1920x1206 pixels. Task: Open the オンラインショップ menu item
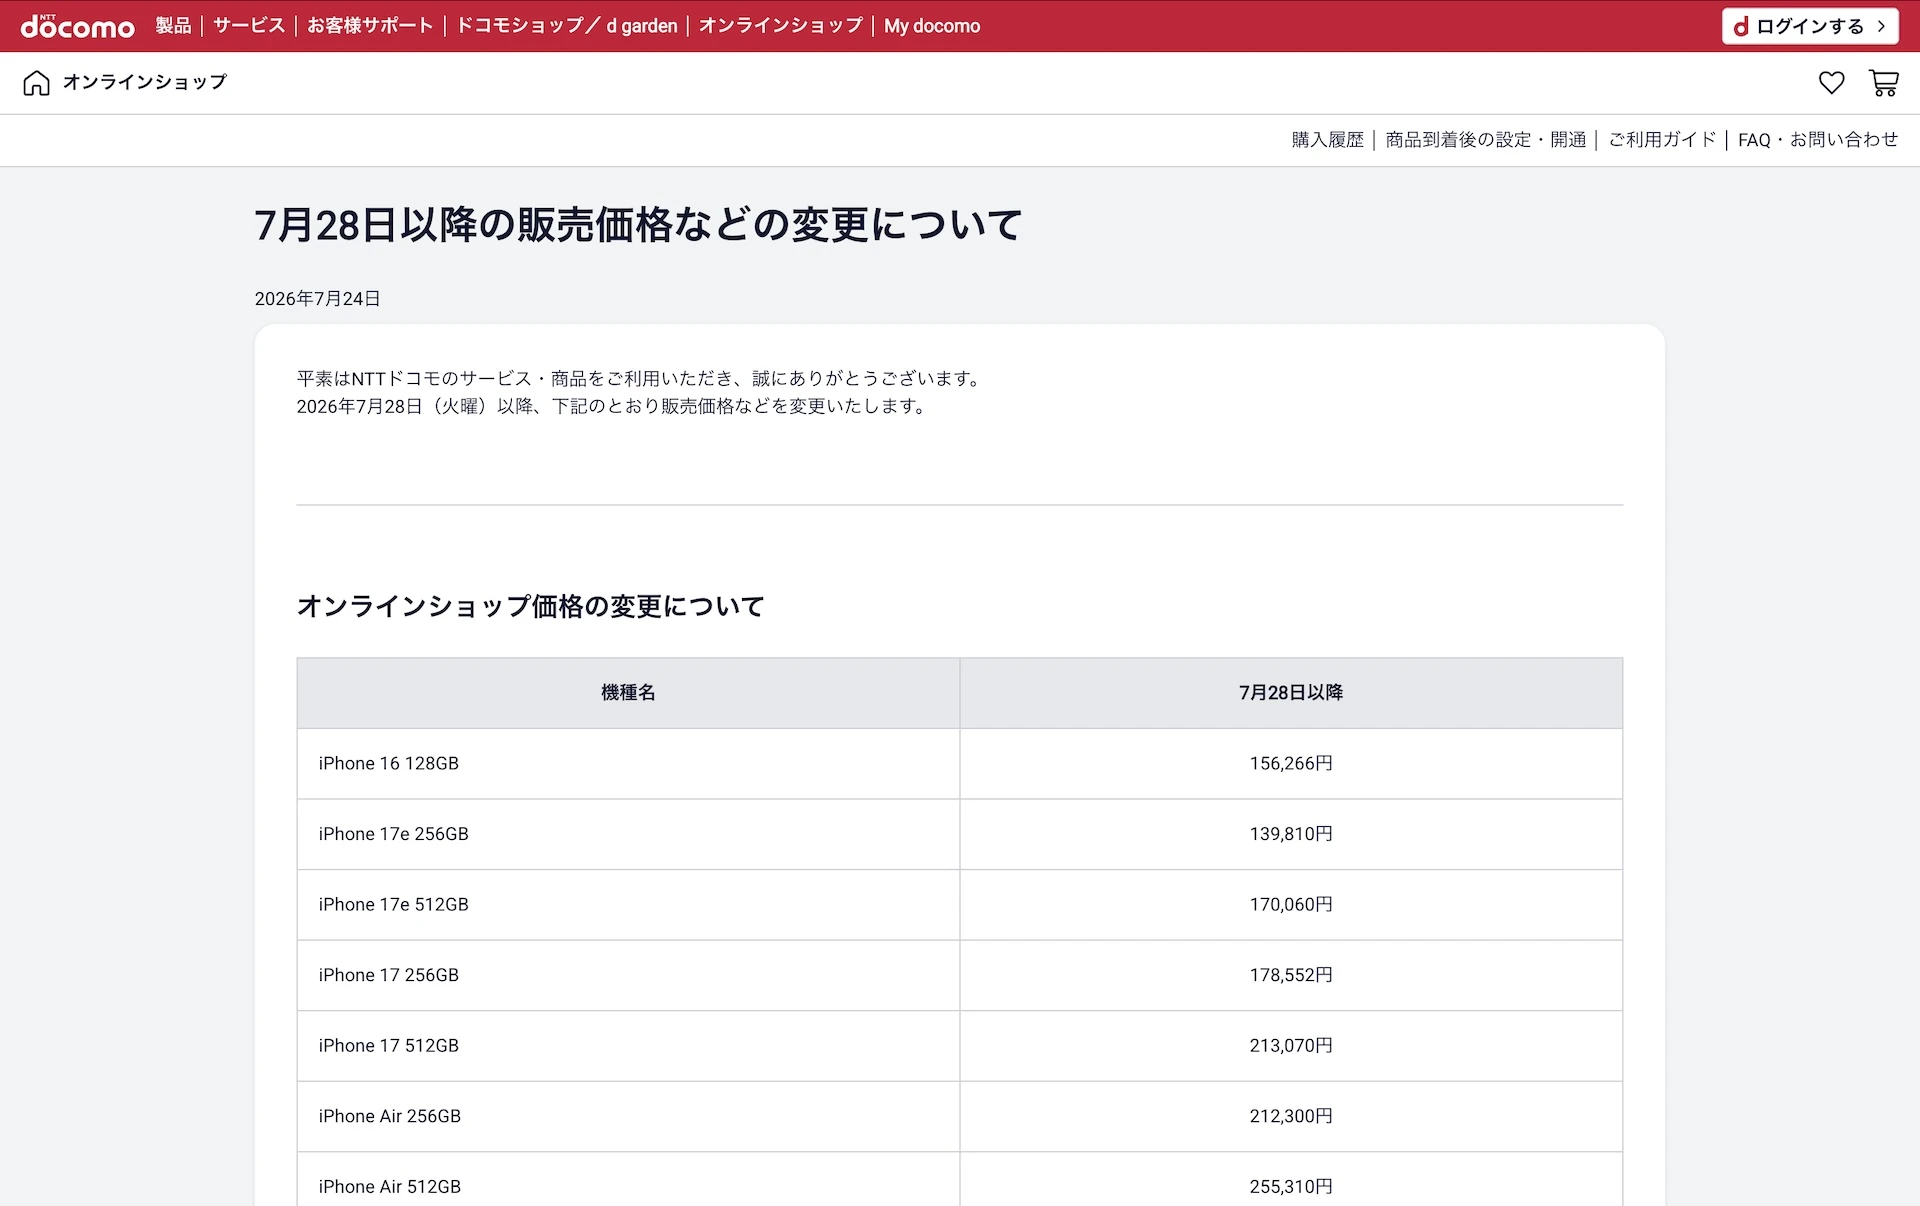pyautogui.click(x=781, y=26)
